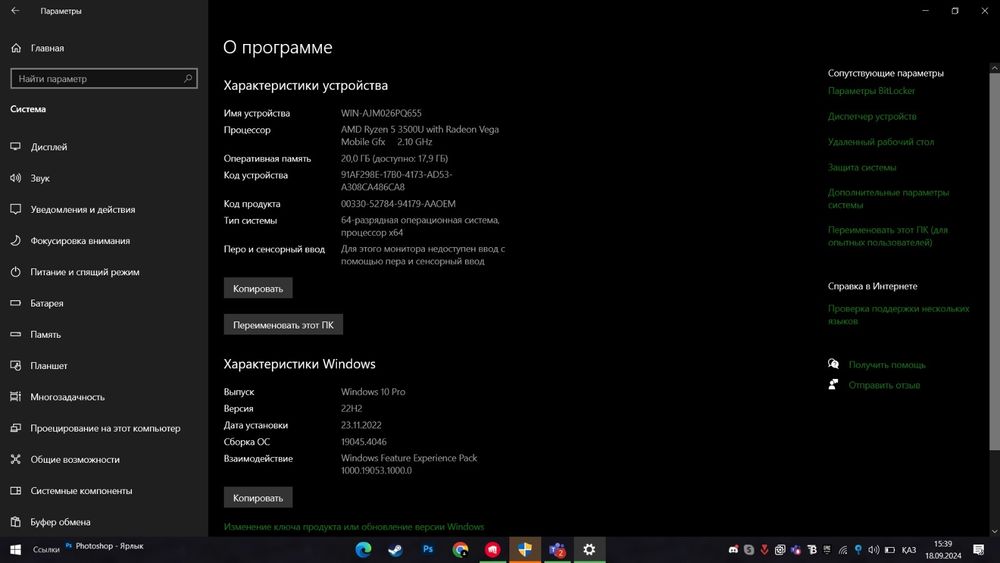This screenshot has height=563, width=1000.
Task: Open Уведомления и действия section
Action: point(73,209)
